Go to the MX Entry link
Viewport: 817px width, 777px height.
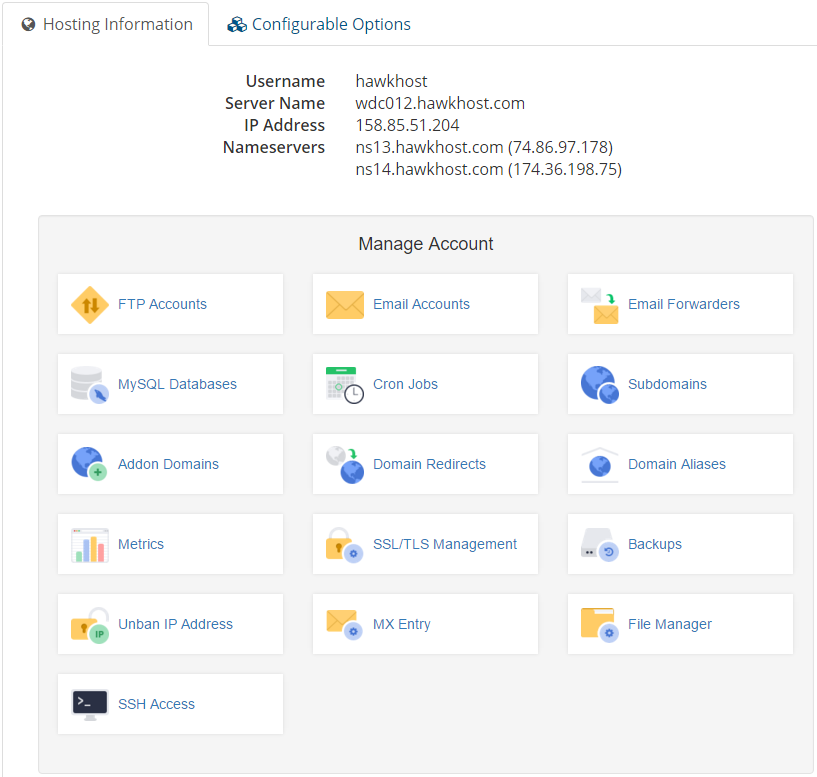401,624
